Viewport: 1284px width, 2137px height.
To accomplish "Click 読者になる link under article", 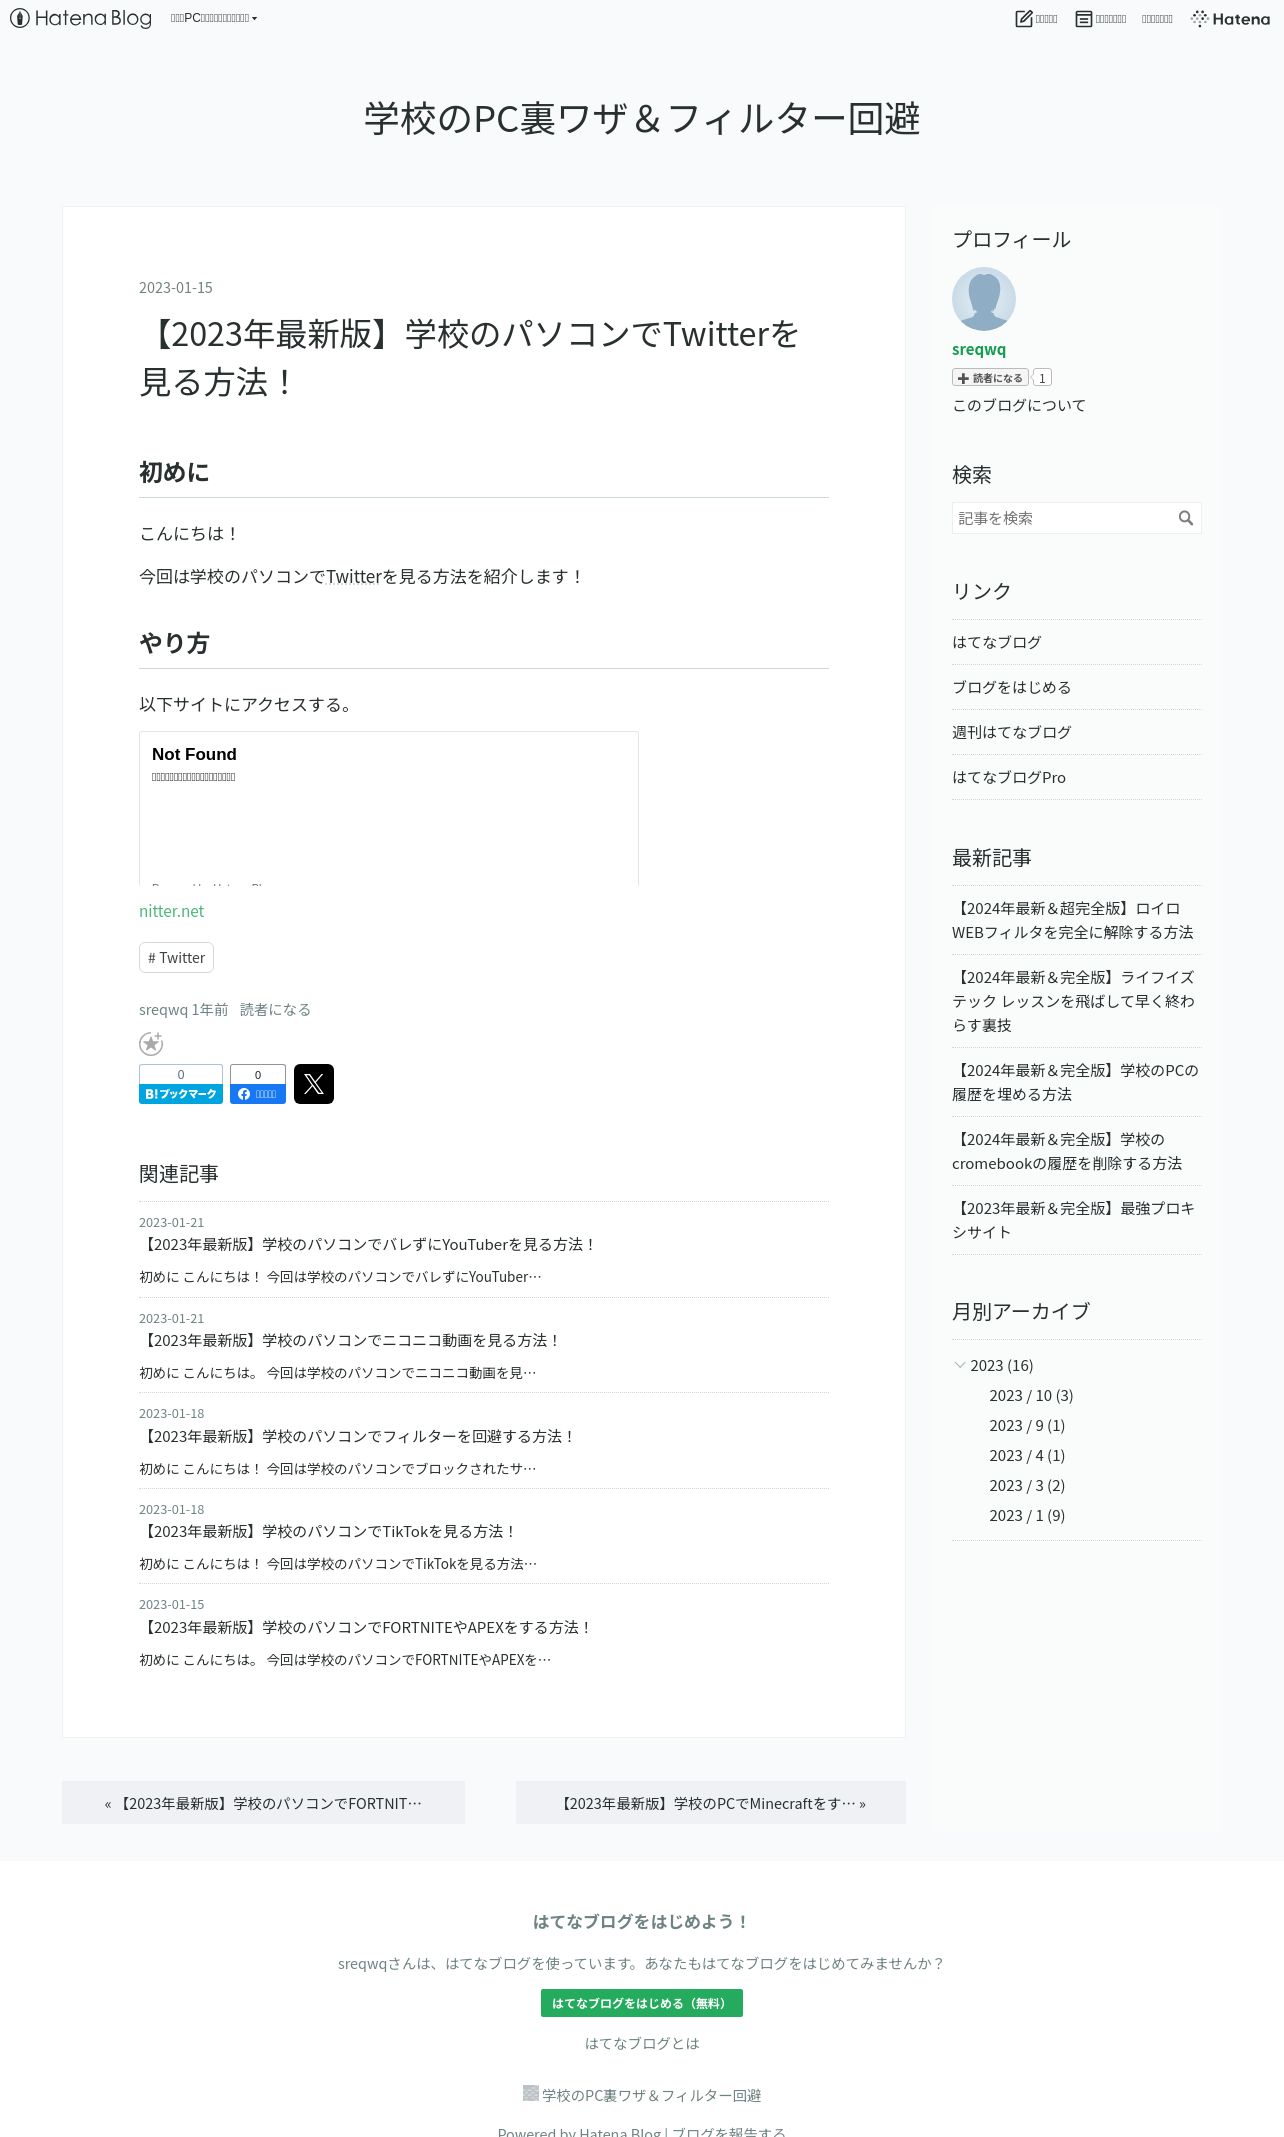I will [x=275, y=1009].
